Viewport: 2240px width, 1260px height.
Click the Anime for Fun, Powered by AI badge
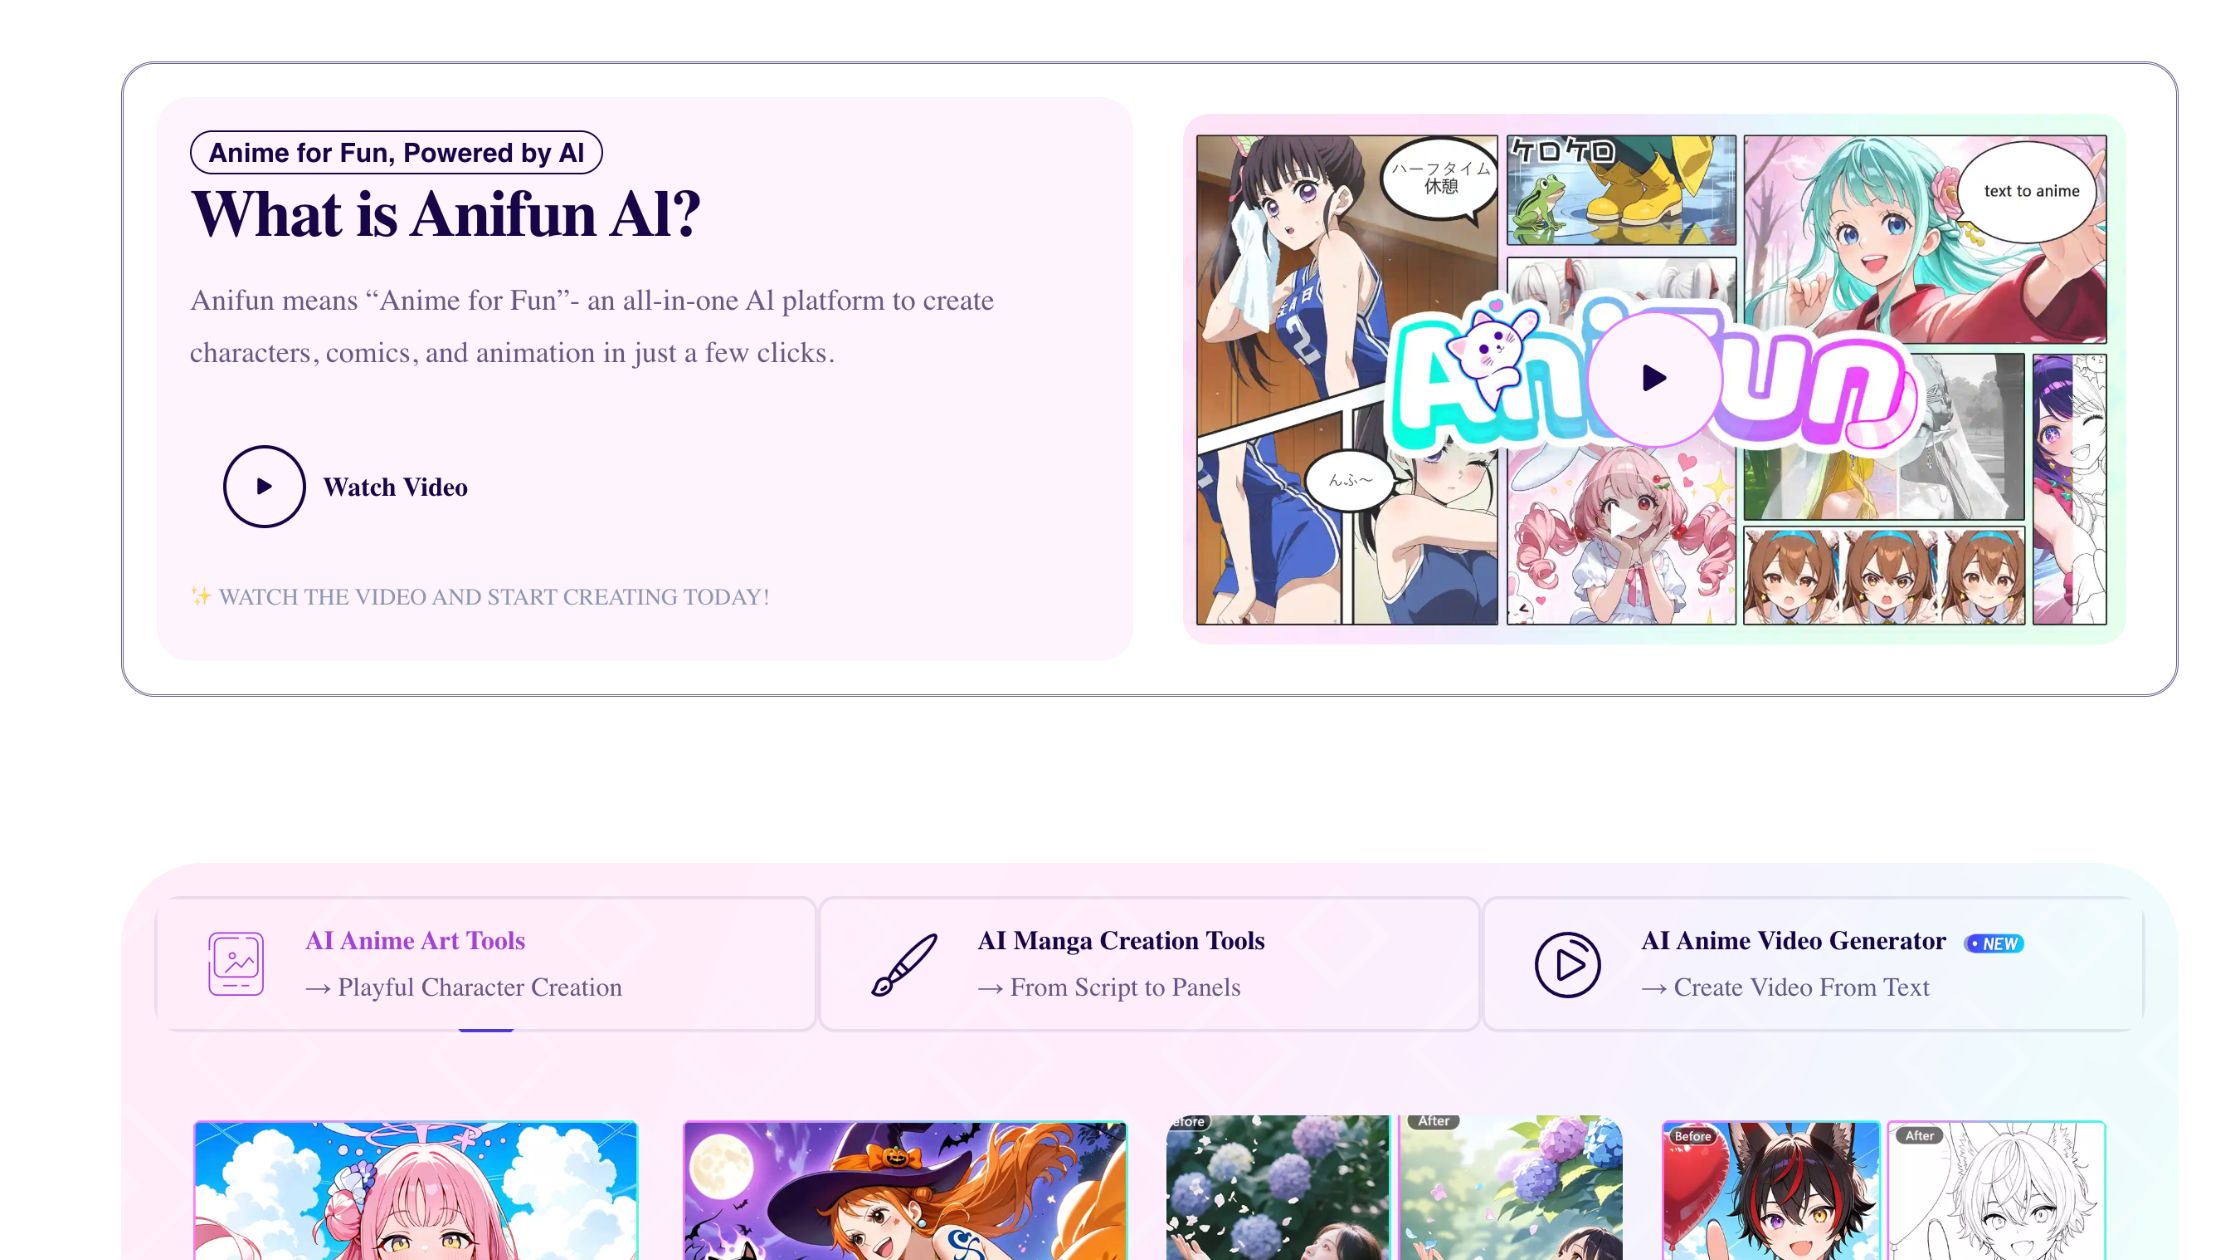coord(396,152)
